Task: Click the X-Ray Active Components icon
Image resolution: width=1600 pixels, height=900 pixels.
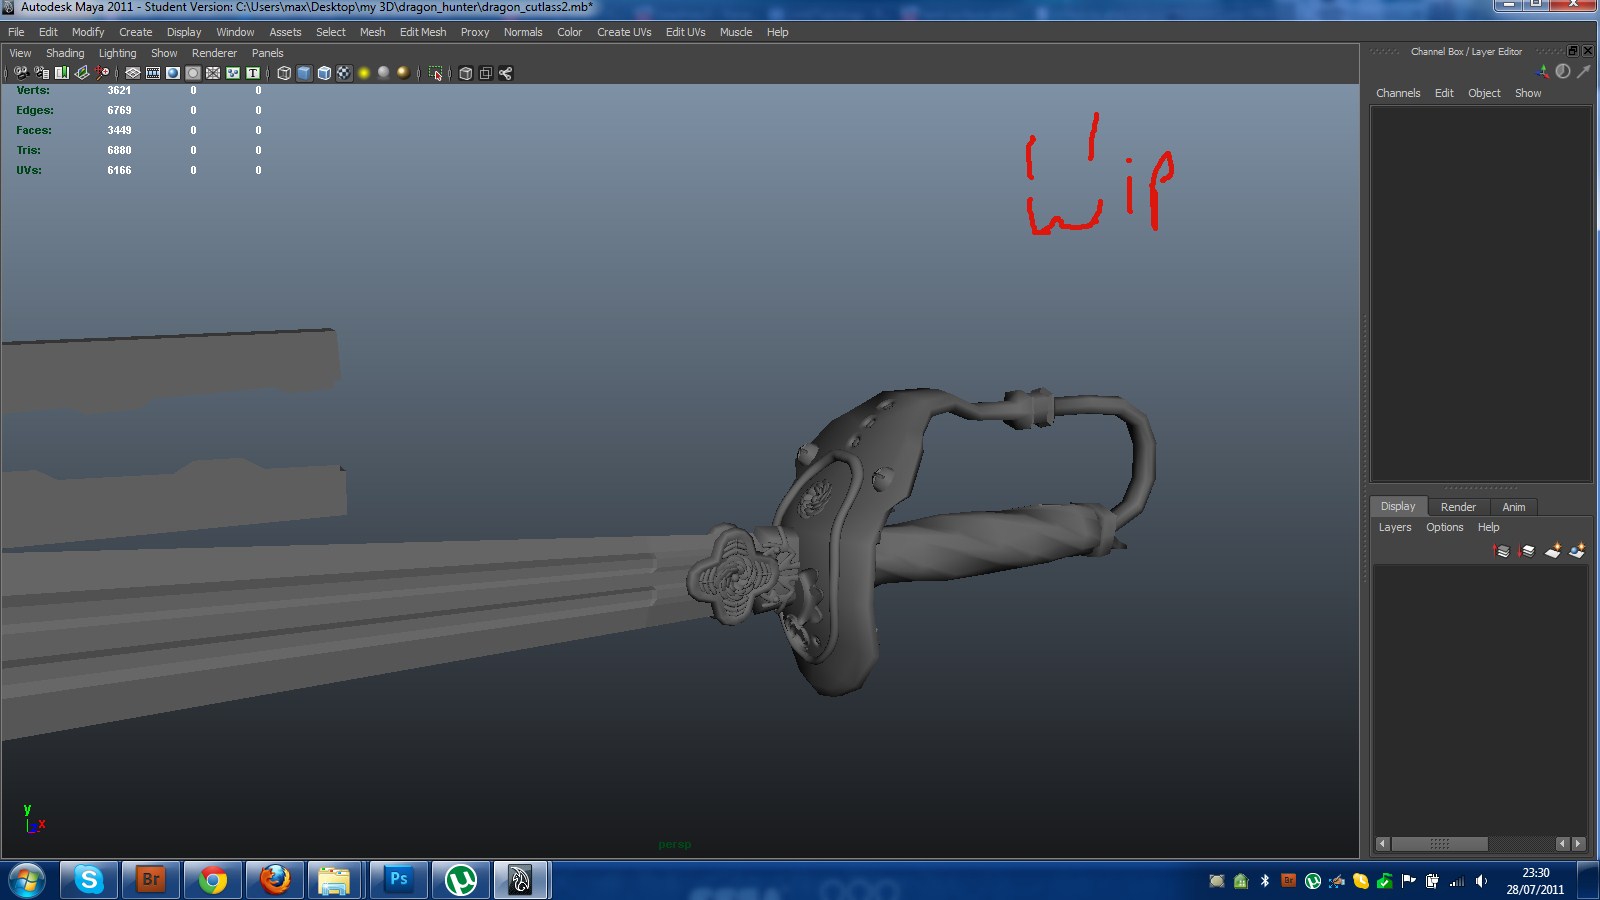Action: click(485, 73)
